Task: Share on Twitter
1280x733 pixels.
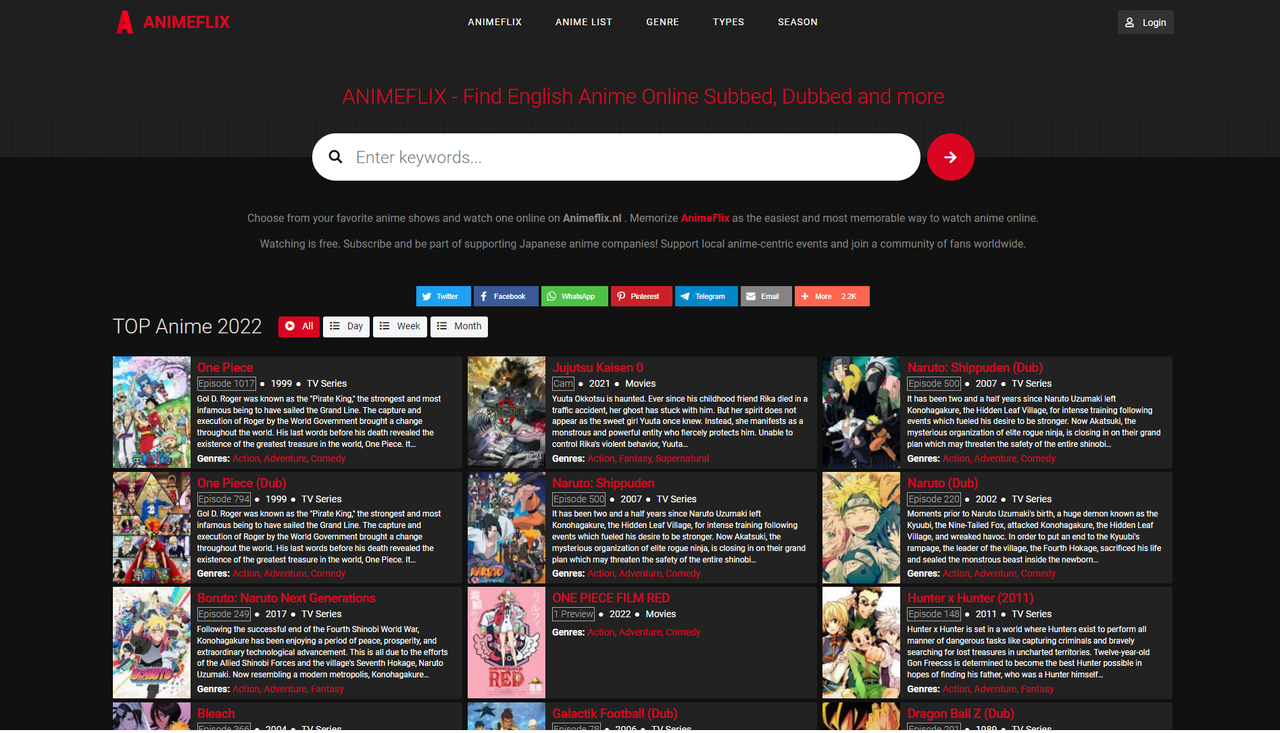Action: 443,296
